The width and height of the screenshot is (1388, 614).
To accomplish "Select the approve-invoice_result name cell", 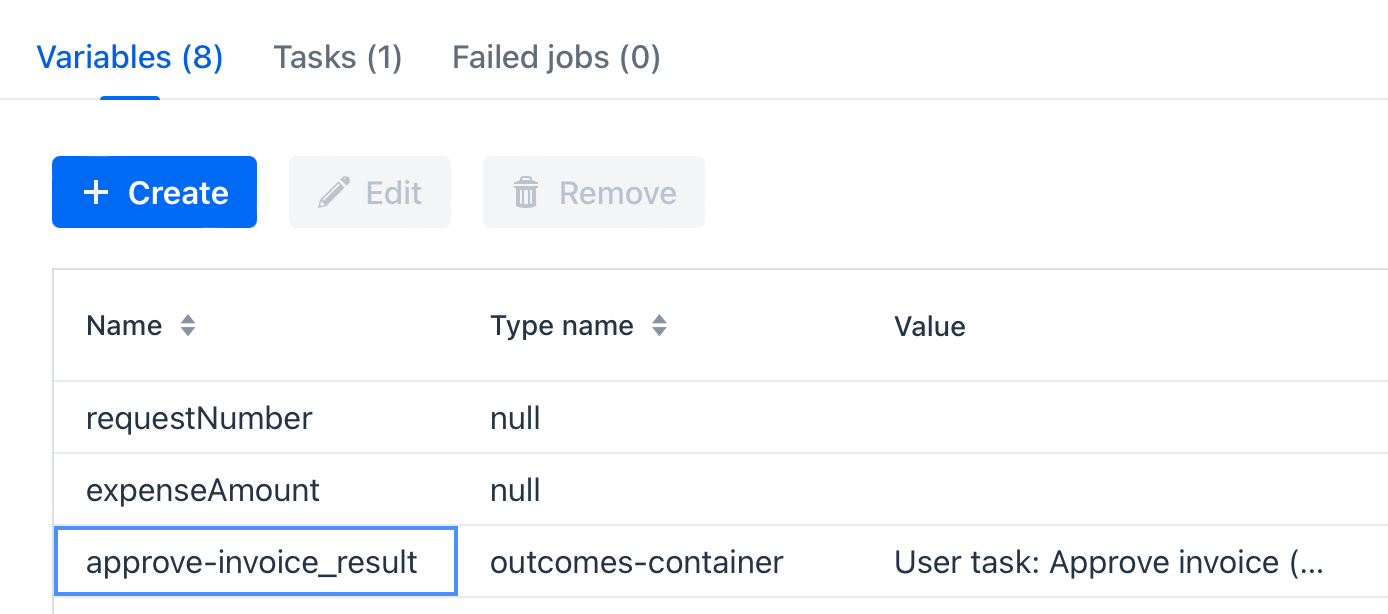I will click(252, 562).
